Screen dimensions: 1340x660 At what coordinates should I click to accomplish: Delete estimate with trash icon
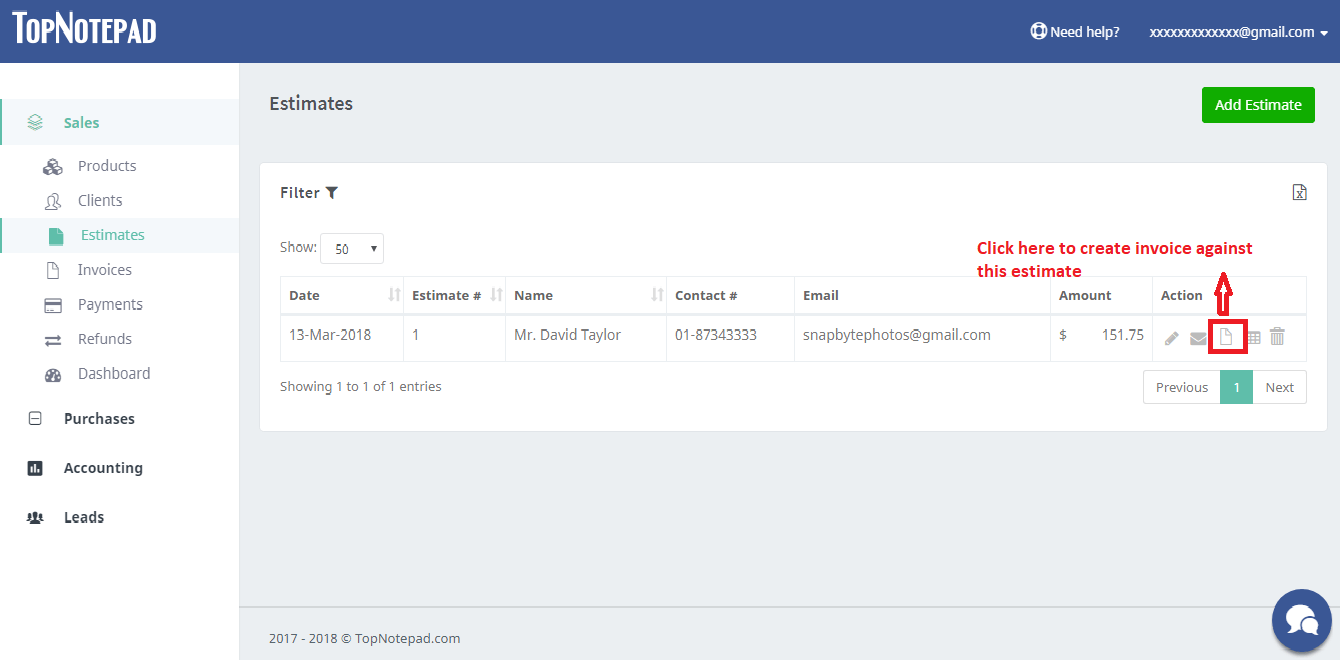pos(1277,337)
